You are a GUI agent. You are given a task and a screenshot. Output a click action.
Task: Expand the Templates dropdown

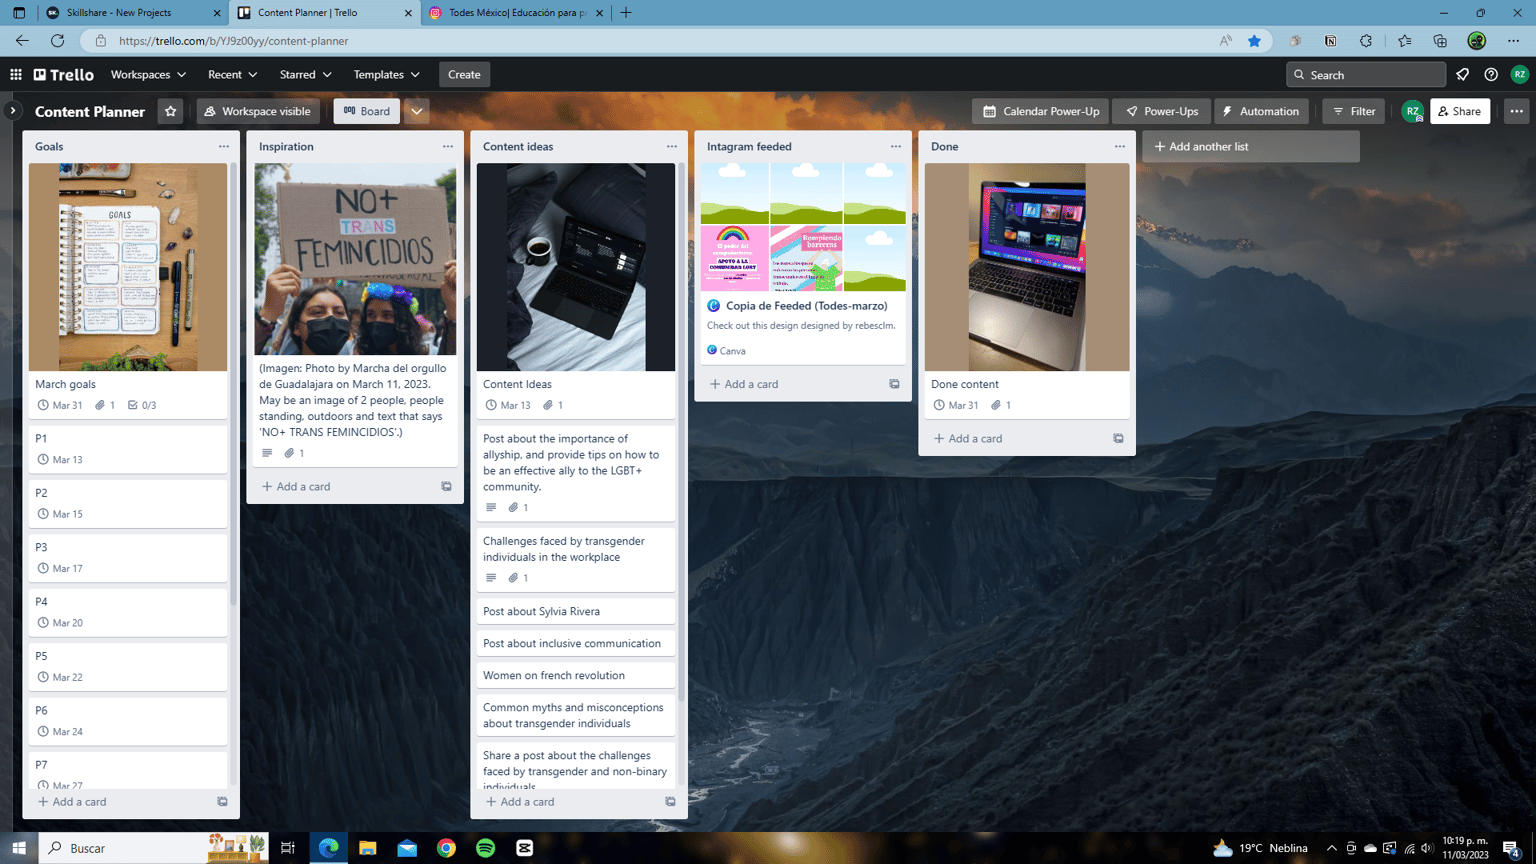386,75
